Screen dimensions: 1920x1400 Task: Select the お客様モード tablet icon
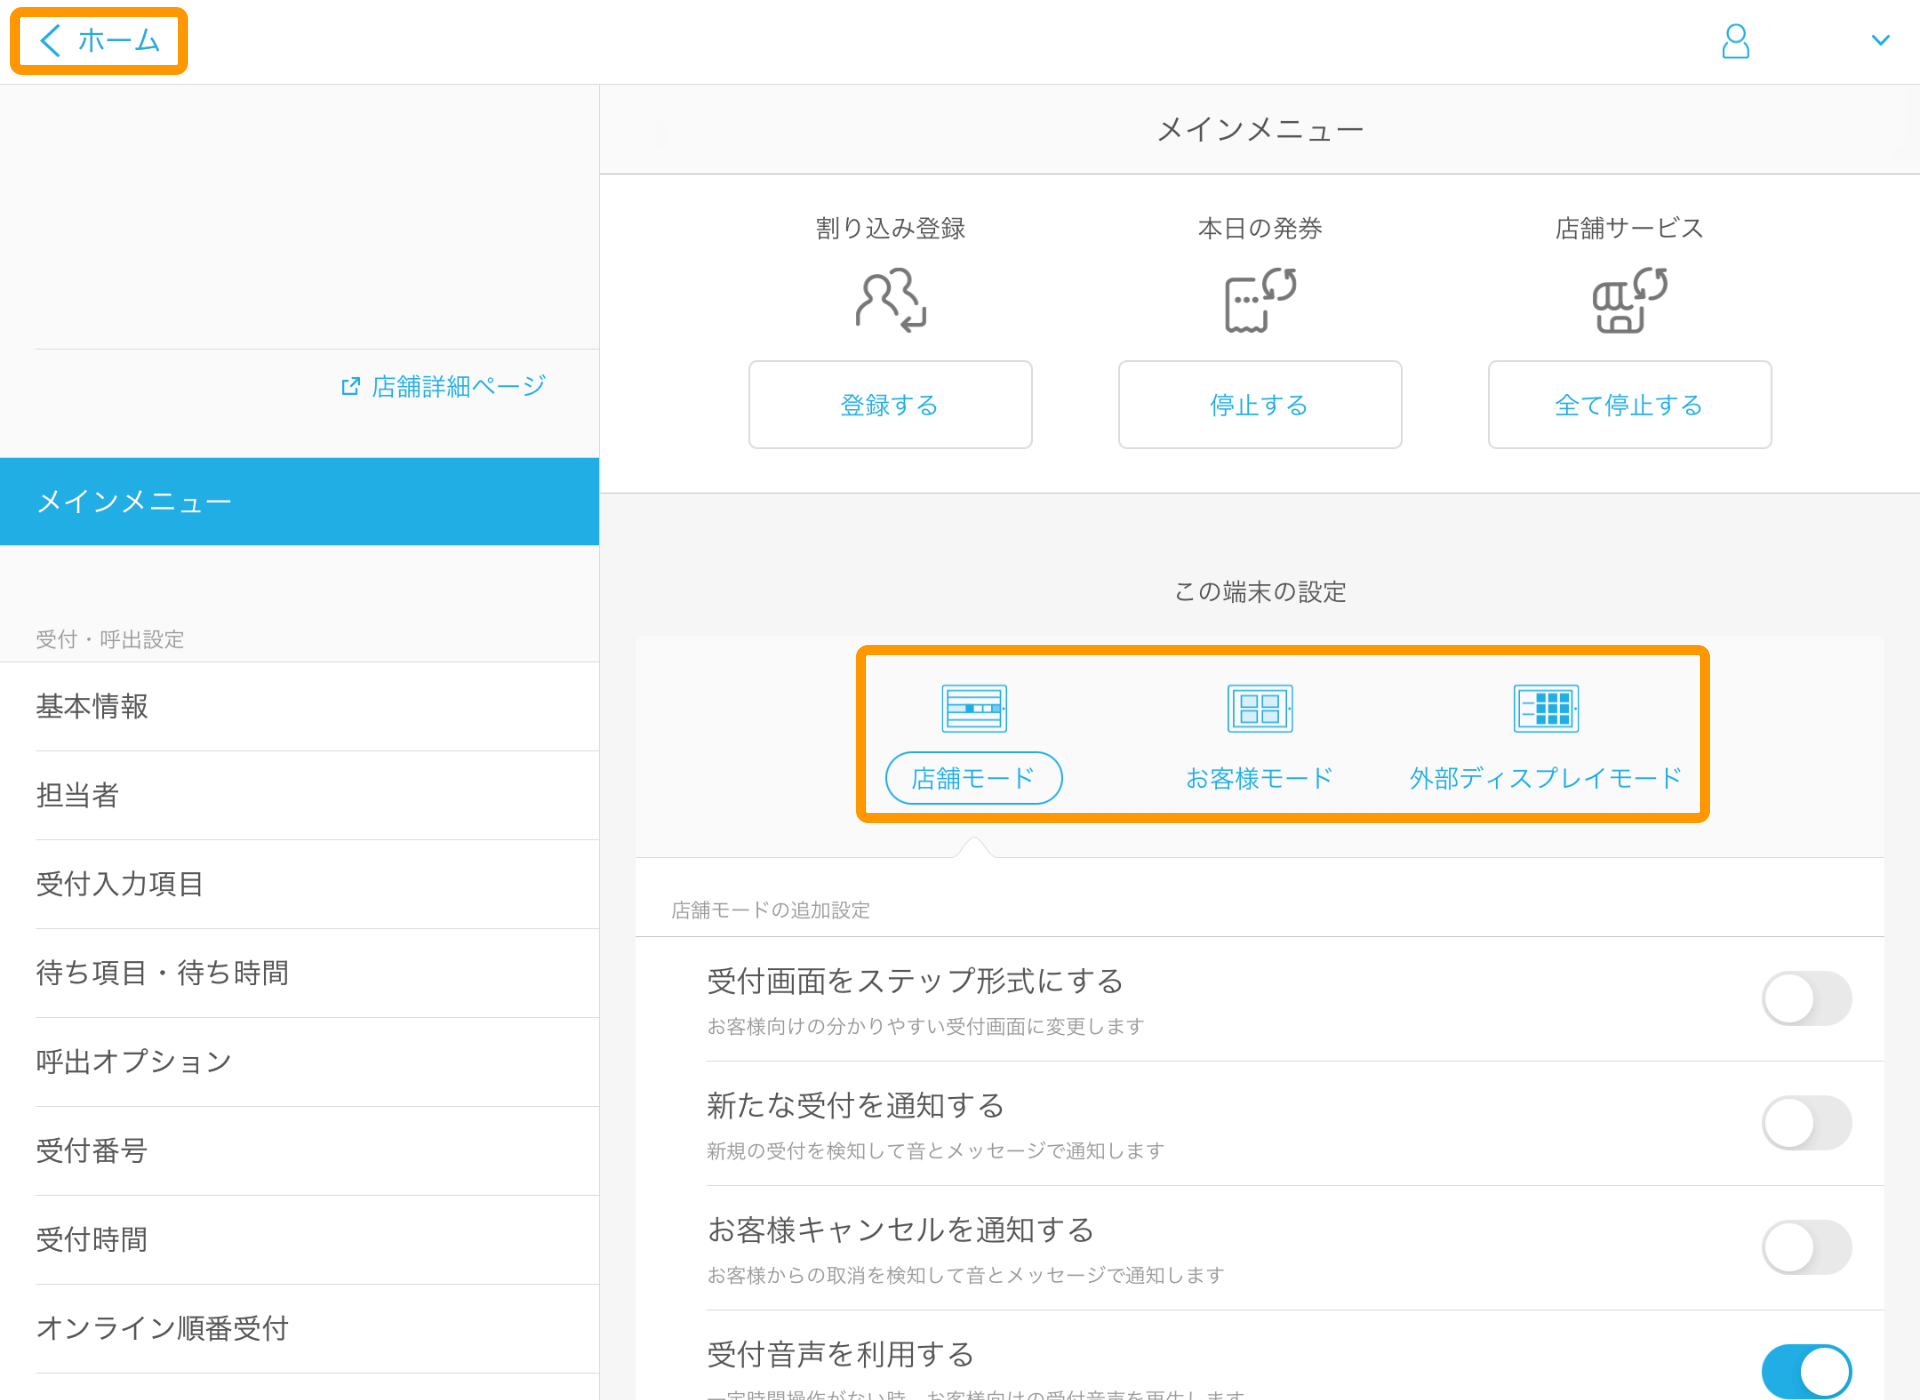coord(1258,708)
